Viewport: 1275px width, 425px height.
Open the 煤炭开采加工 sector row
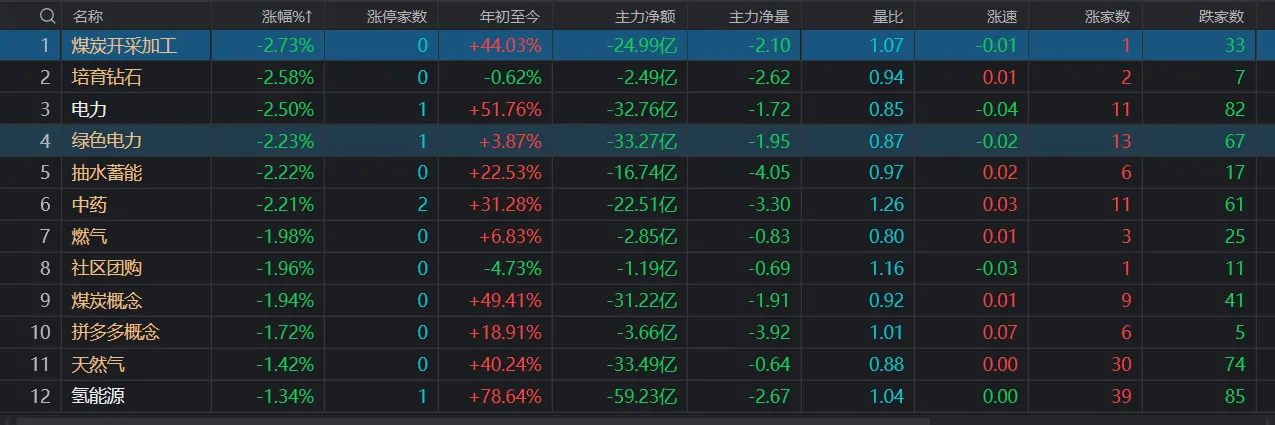[124, 45]
